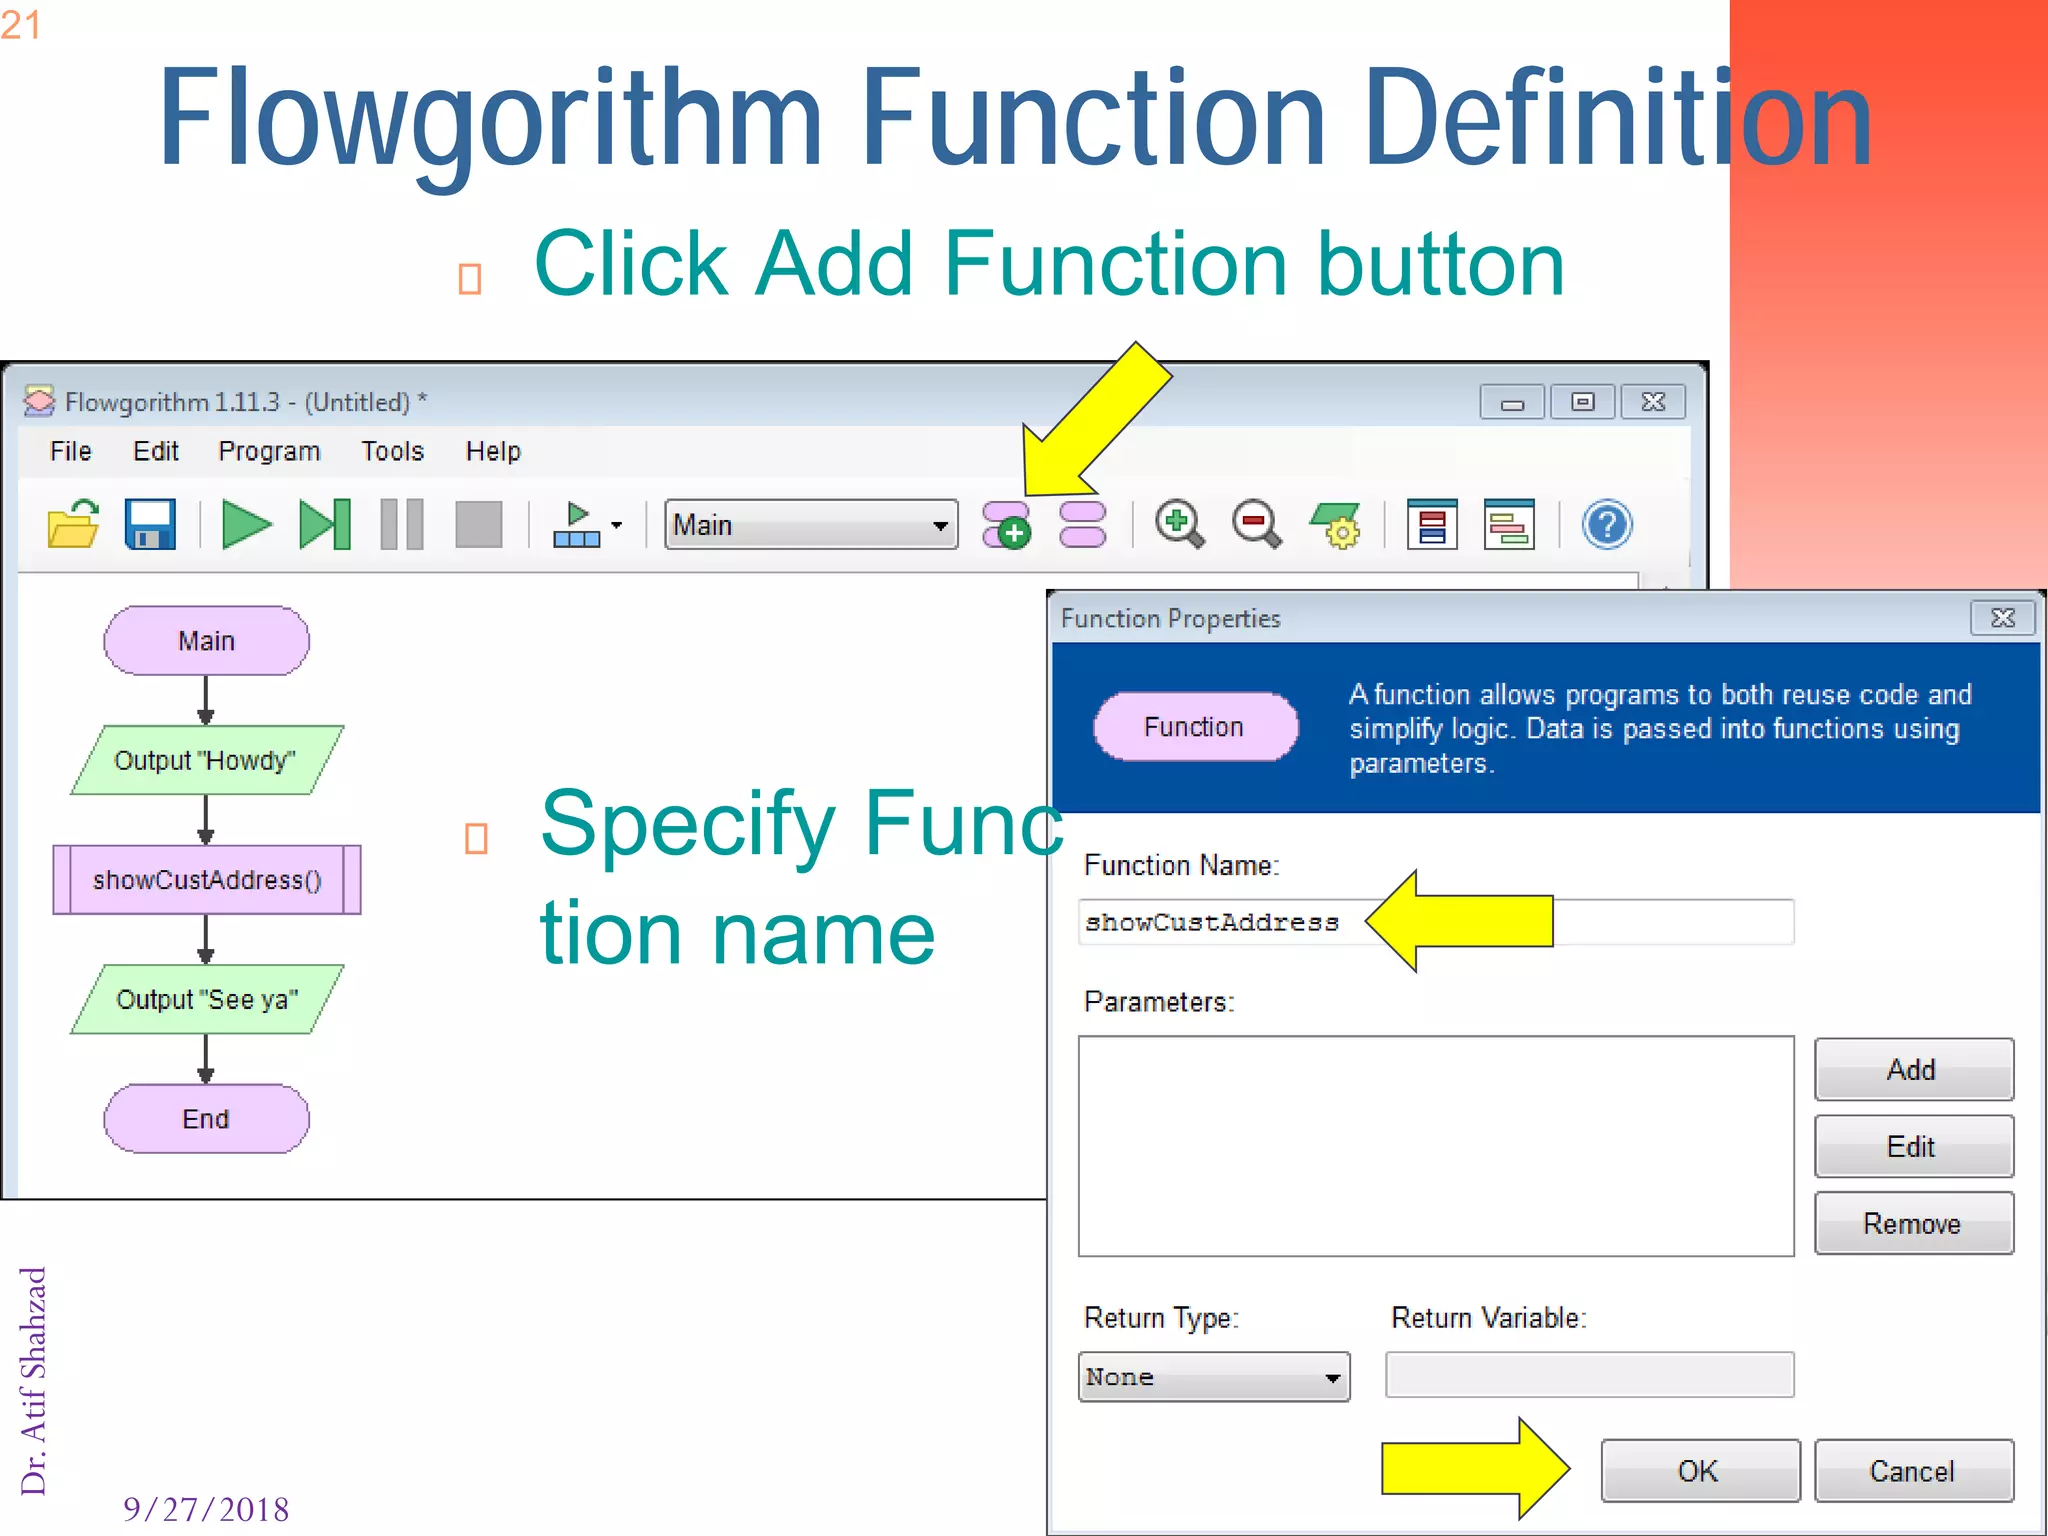Viewport: 2048px width, 1536px height.
Task: Click the Step forward icon
Action: [325, 524]
